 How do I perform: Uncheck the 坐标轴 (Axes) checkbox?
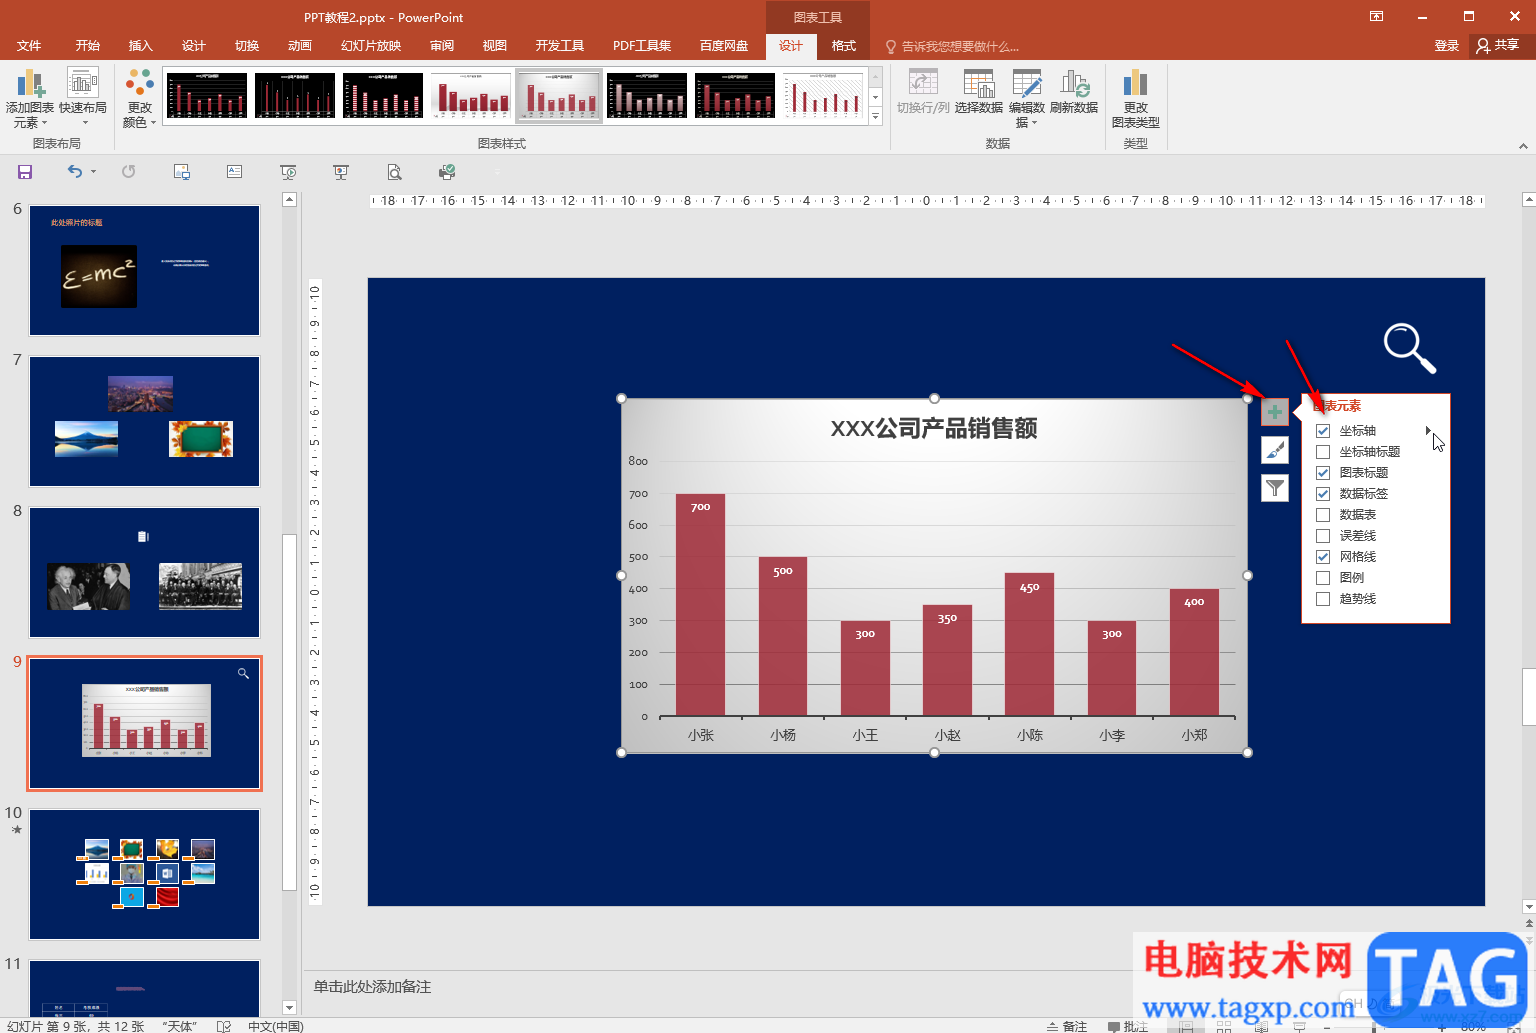(1323, 431)
